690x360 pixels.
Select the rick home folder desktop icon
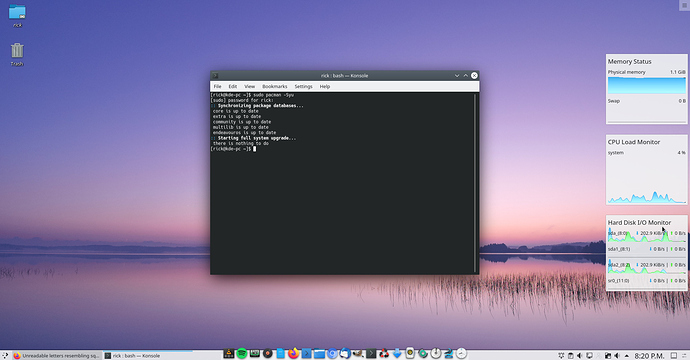[x=17, y=16]
